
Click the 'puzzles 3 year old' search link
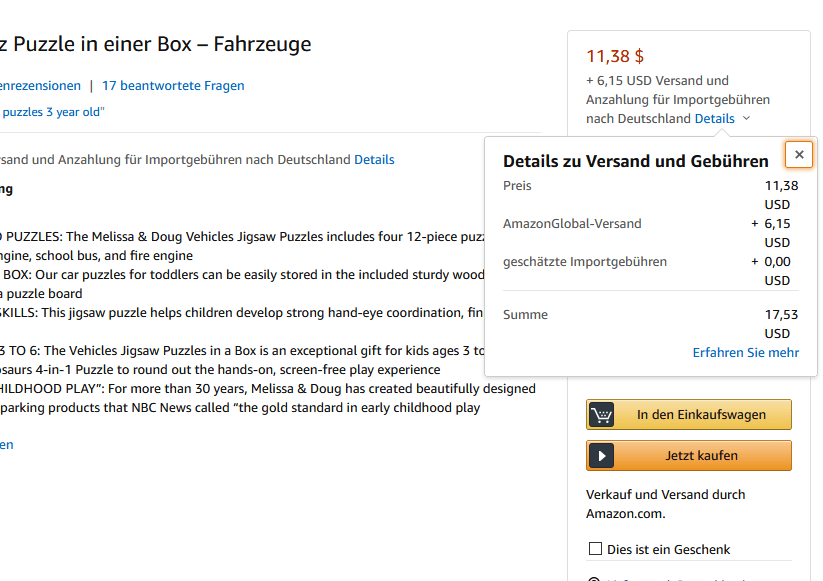[x=50, y=112]
